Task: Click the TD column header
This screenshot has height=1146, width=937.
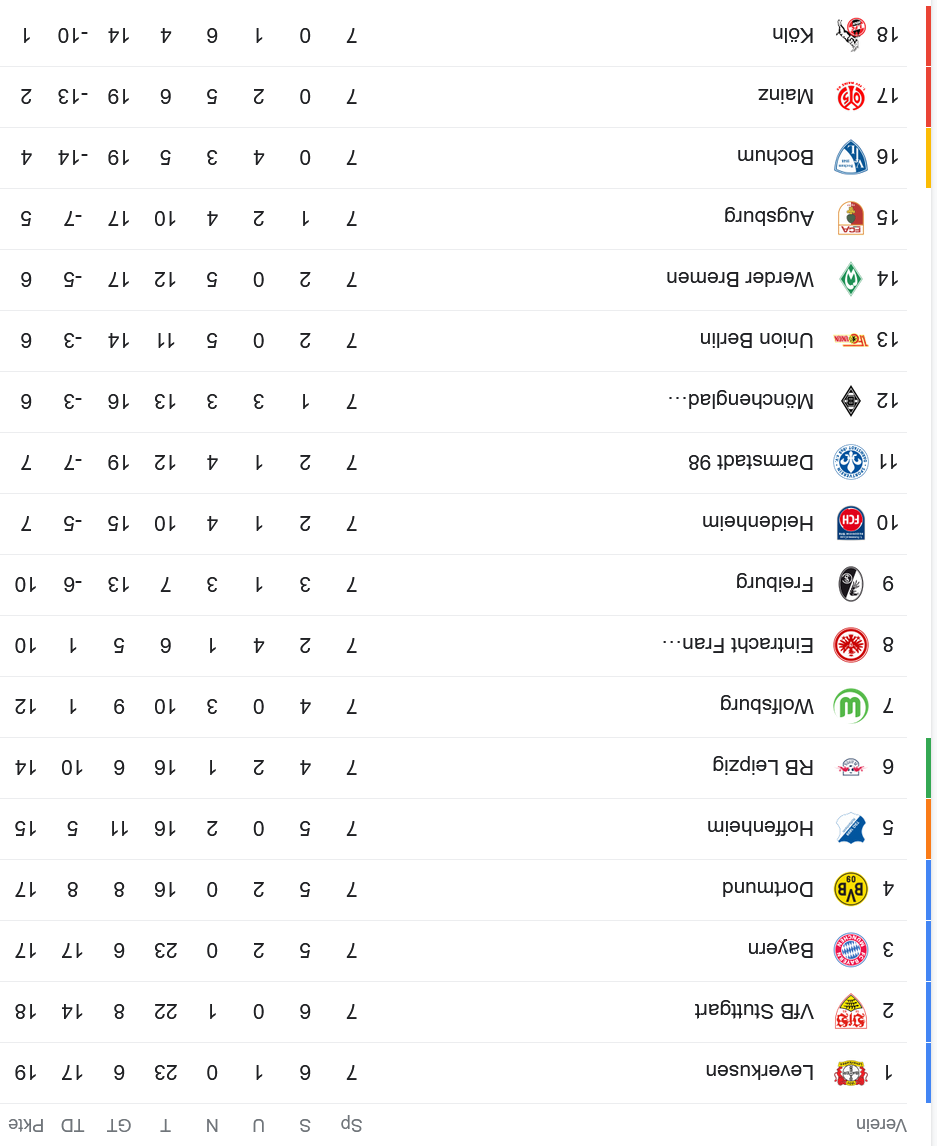Action: click(72, 1125)
